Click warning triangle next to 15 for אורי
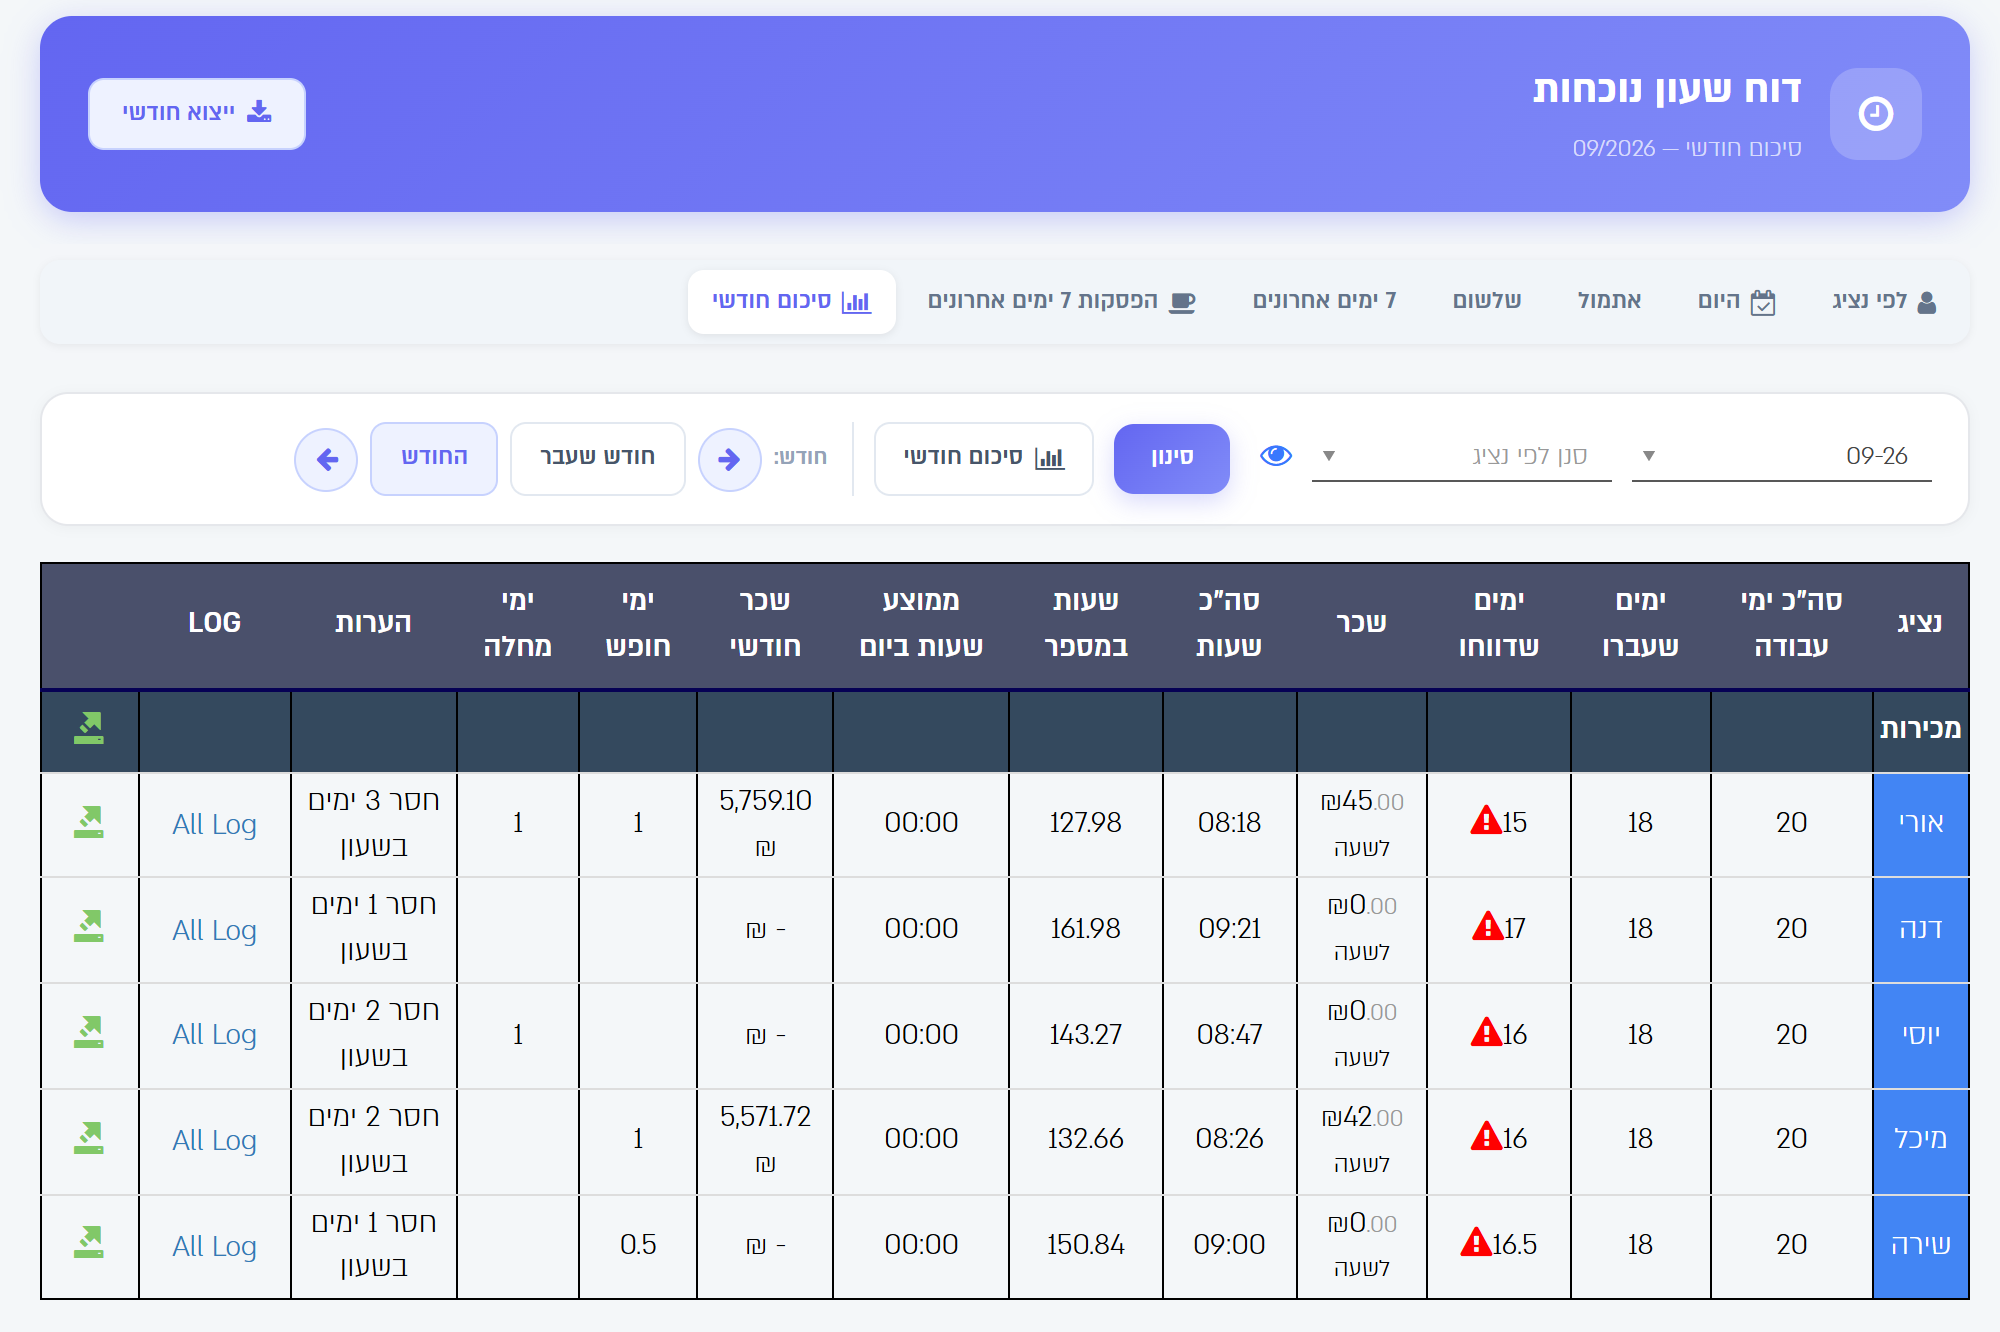The height and width of the screenshot is (1332, 2000). pos(1486,821)
